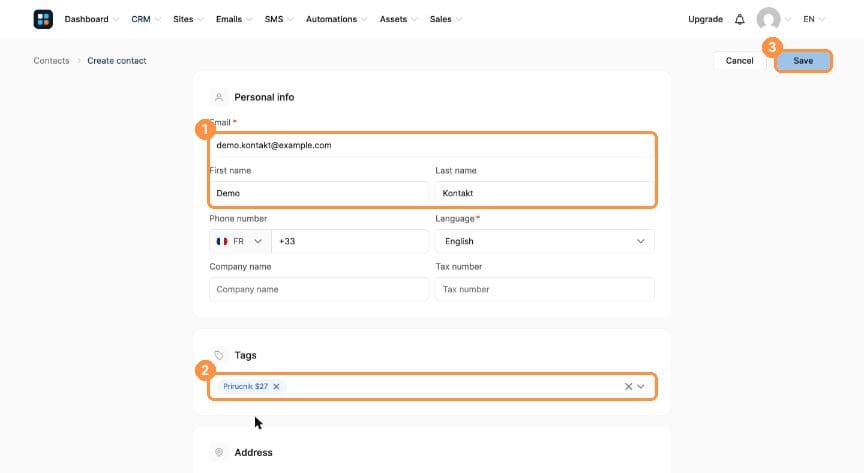Viewport: 864px width, 473px height.
Task: Open the EN language switcher
Action: click(x=813, y=19)
